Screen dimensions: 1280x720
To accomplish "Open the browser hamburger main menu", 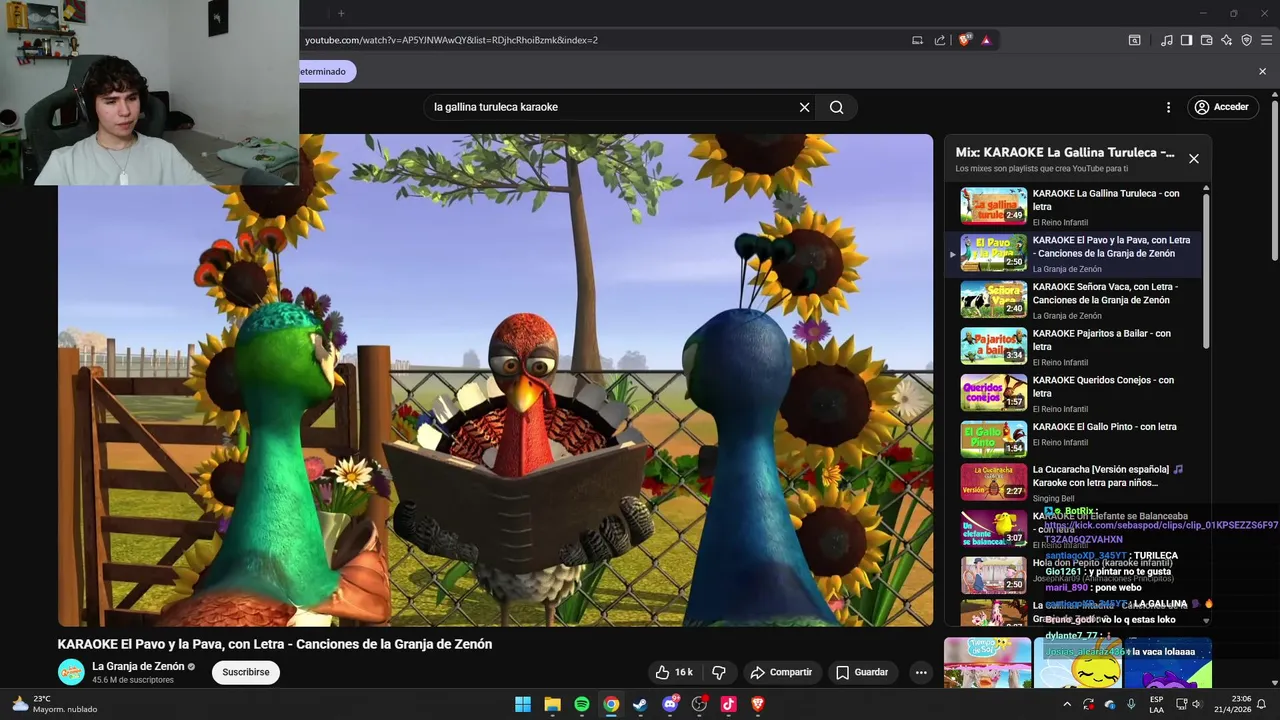I will 1266,40.
